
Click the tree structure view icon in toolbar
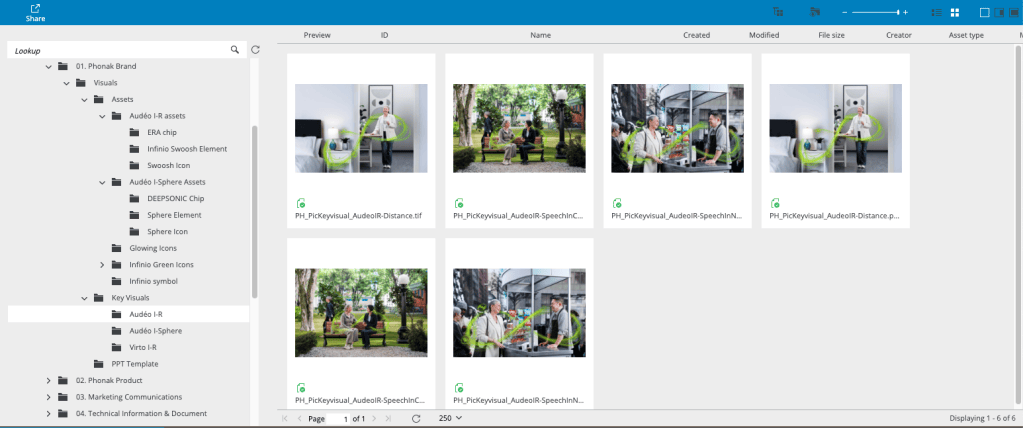pos(778,12)
